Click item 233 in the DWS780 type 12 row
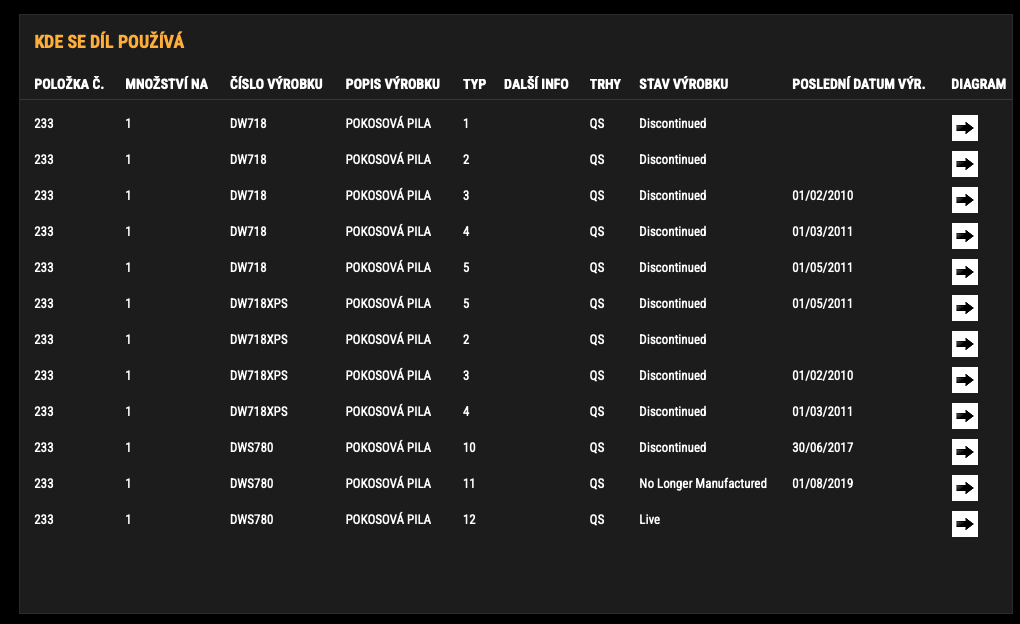1020x624 pixels. [x=44, y=519]
